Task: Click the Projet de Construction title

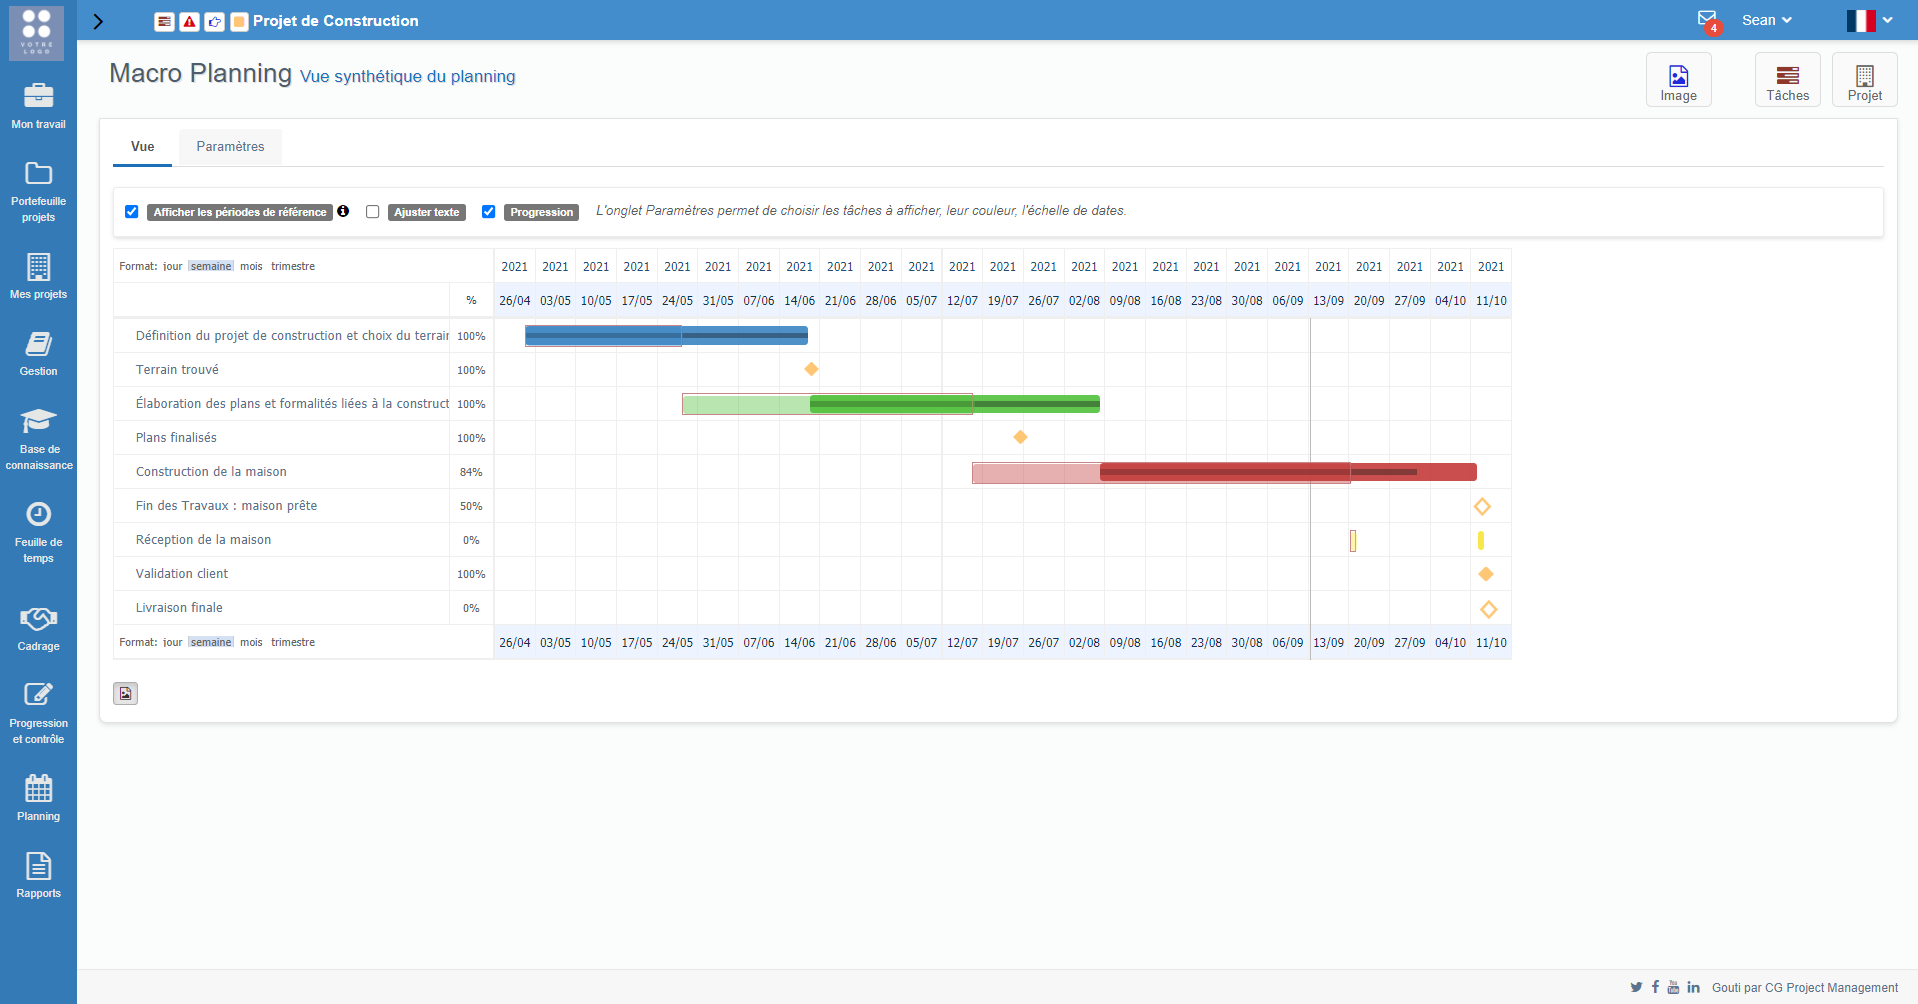Action: click(335, 21)
